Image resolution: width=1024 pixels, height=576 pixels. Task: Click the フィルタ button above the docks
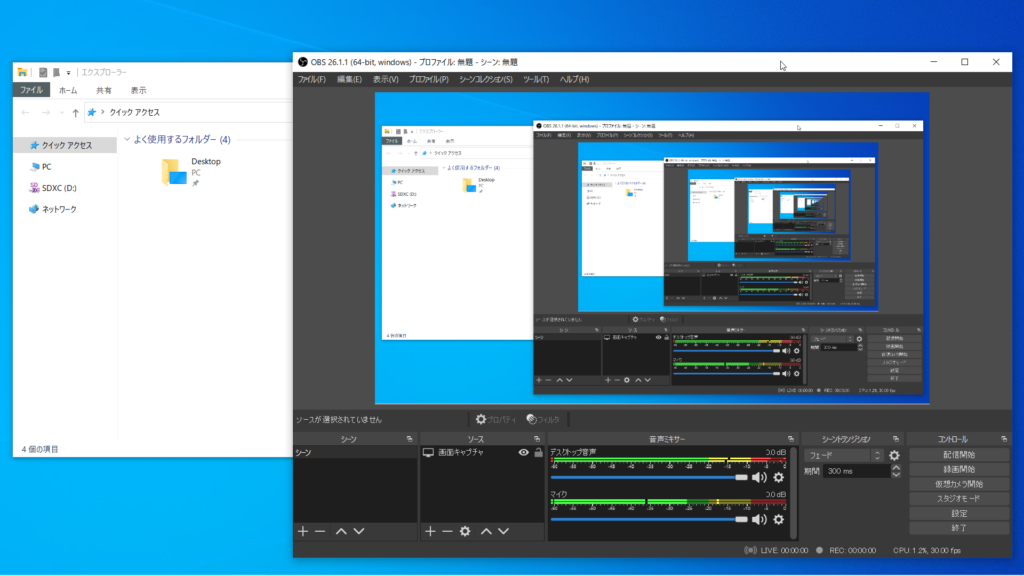pos(543,419)
